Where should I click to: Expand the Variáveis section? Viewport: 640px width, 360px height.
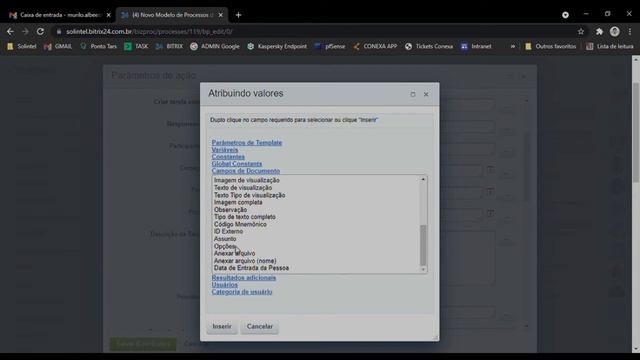click(225, 150)
